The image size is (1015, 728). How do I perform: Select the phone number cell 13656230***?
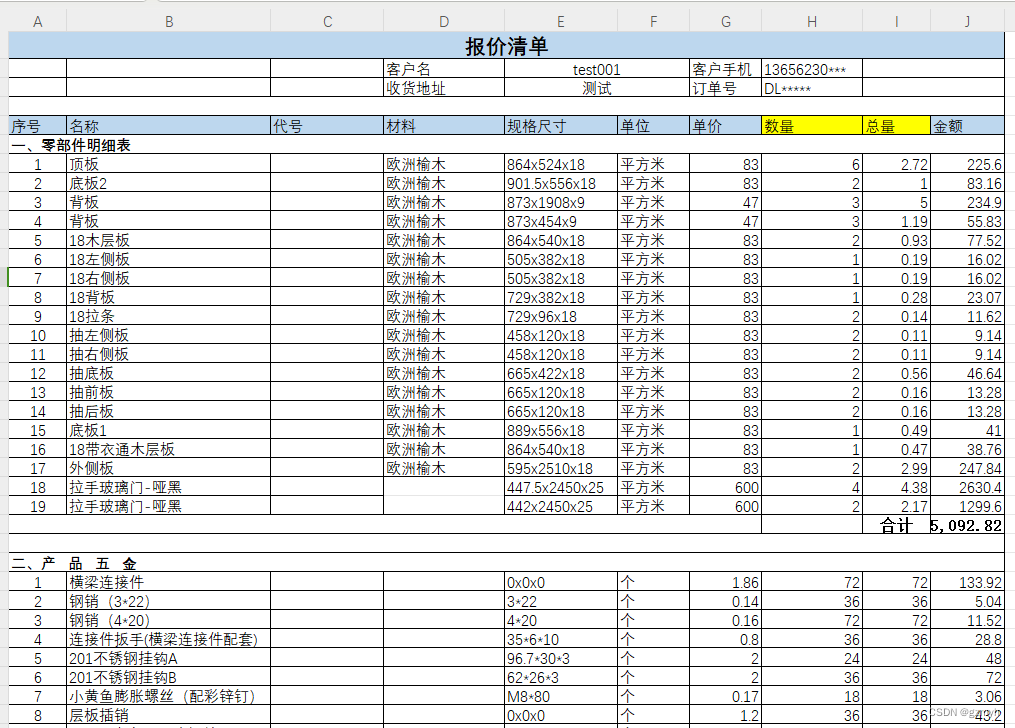pyautogui.click(x=812, y=69)
